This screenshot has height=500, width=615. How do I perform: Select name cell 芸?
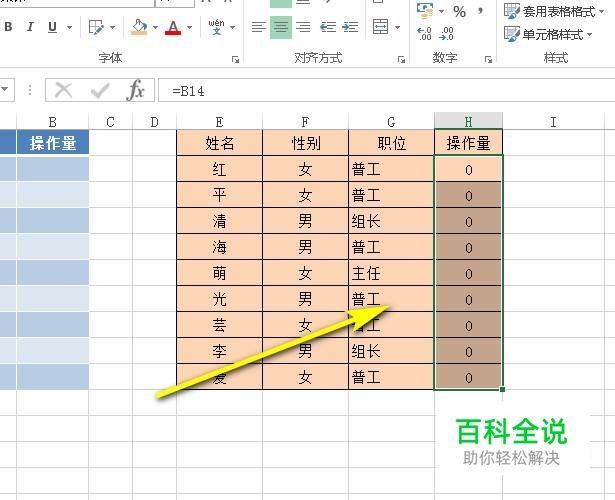click(220, 325)
